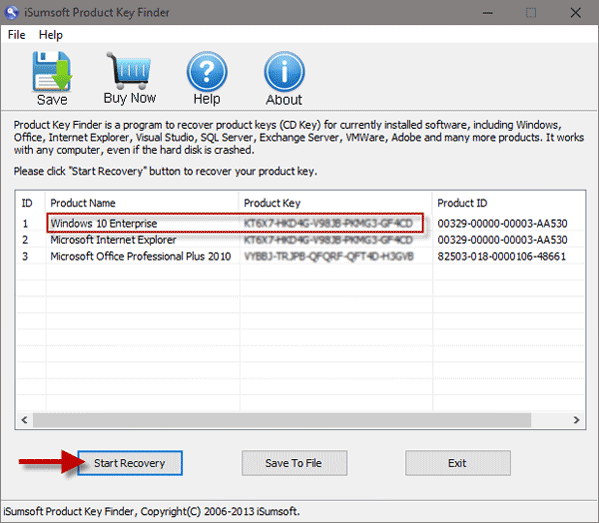Click the horizontal scrollbar right arrow

coord(576,420)
